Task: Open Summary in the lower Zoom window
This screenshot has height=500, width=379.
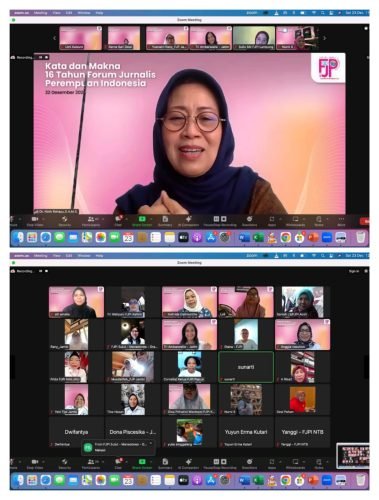Action: (x=165, y=464)
